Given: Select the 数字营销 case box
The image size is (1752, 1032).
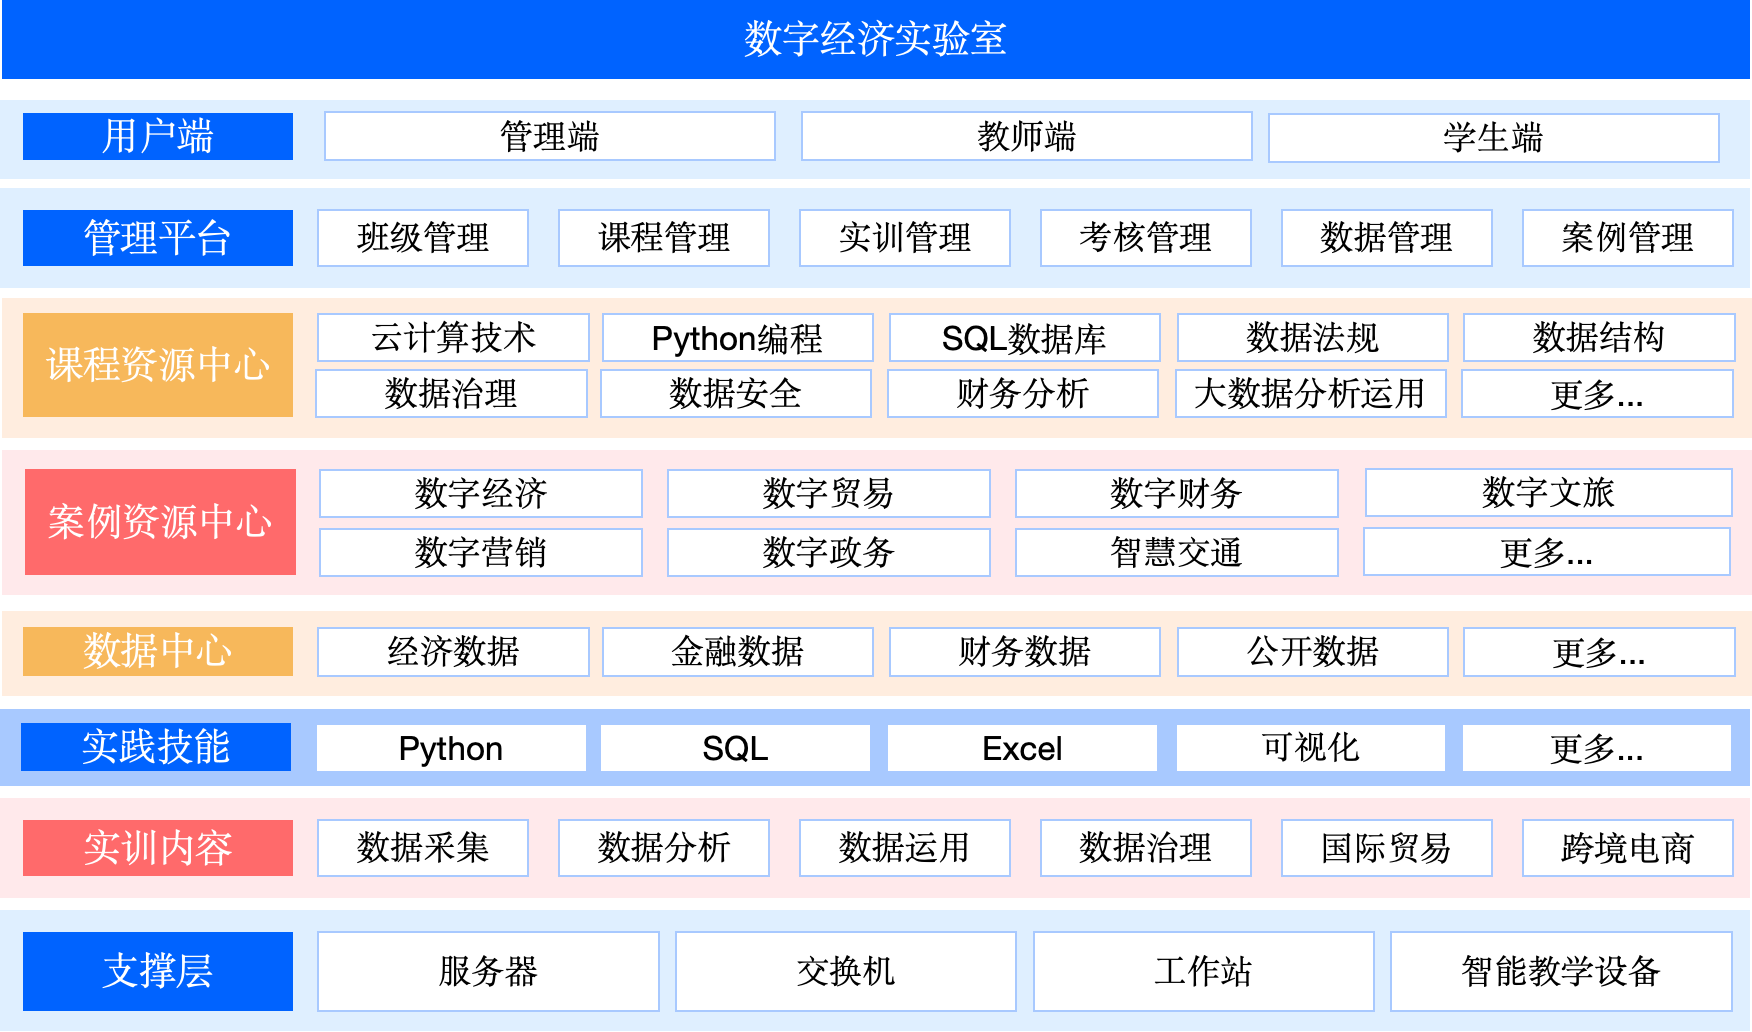Looking at the screenshot, I should coord(481,553).
